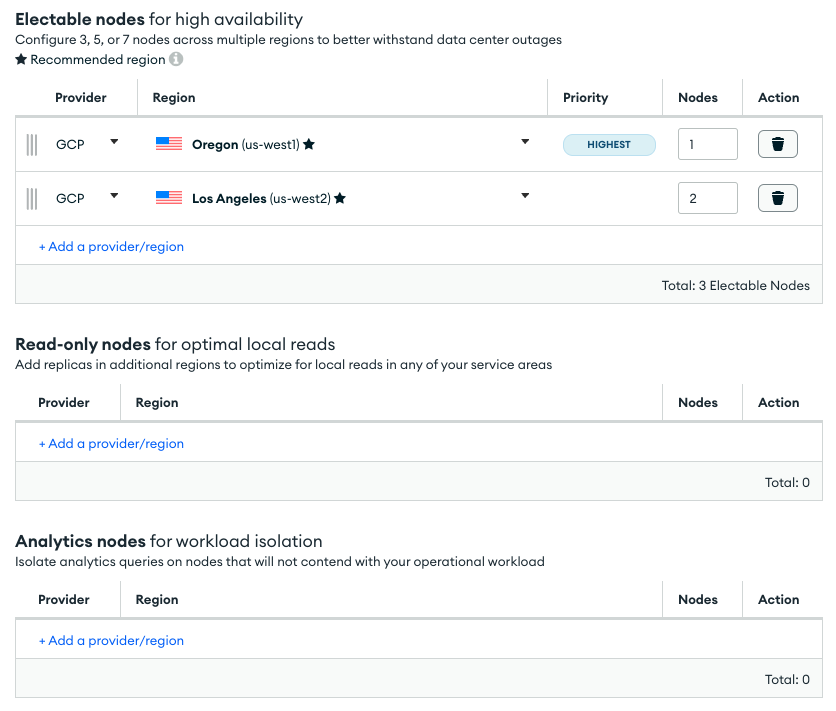Image resolution: width=836 pixels, height=711 pixels.
Task: Delete the Los Angeles (us-west2) region row
Action: tap(777, 197)
